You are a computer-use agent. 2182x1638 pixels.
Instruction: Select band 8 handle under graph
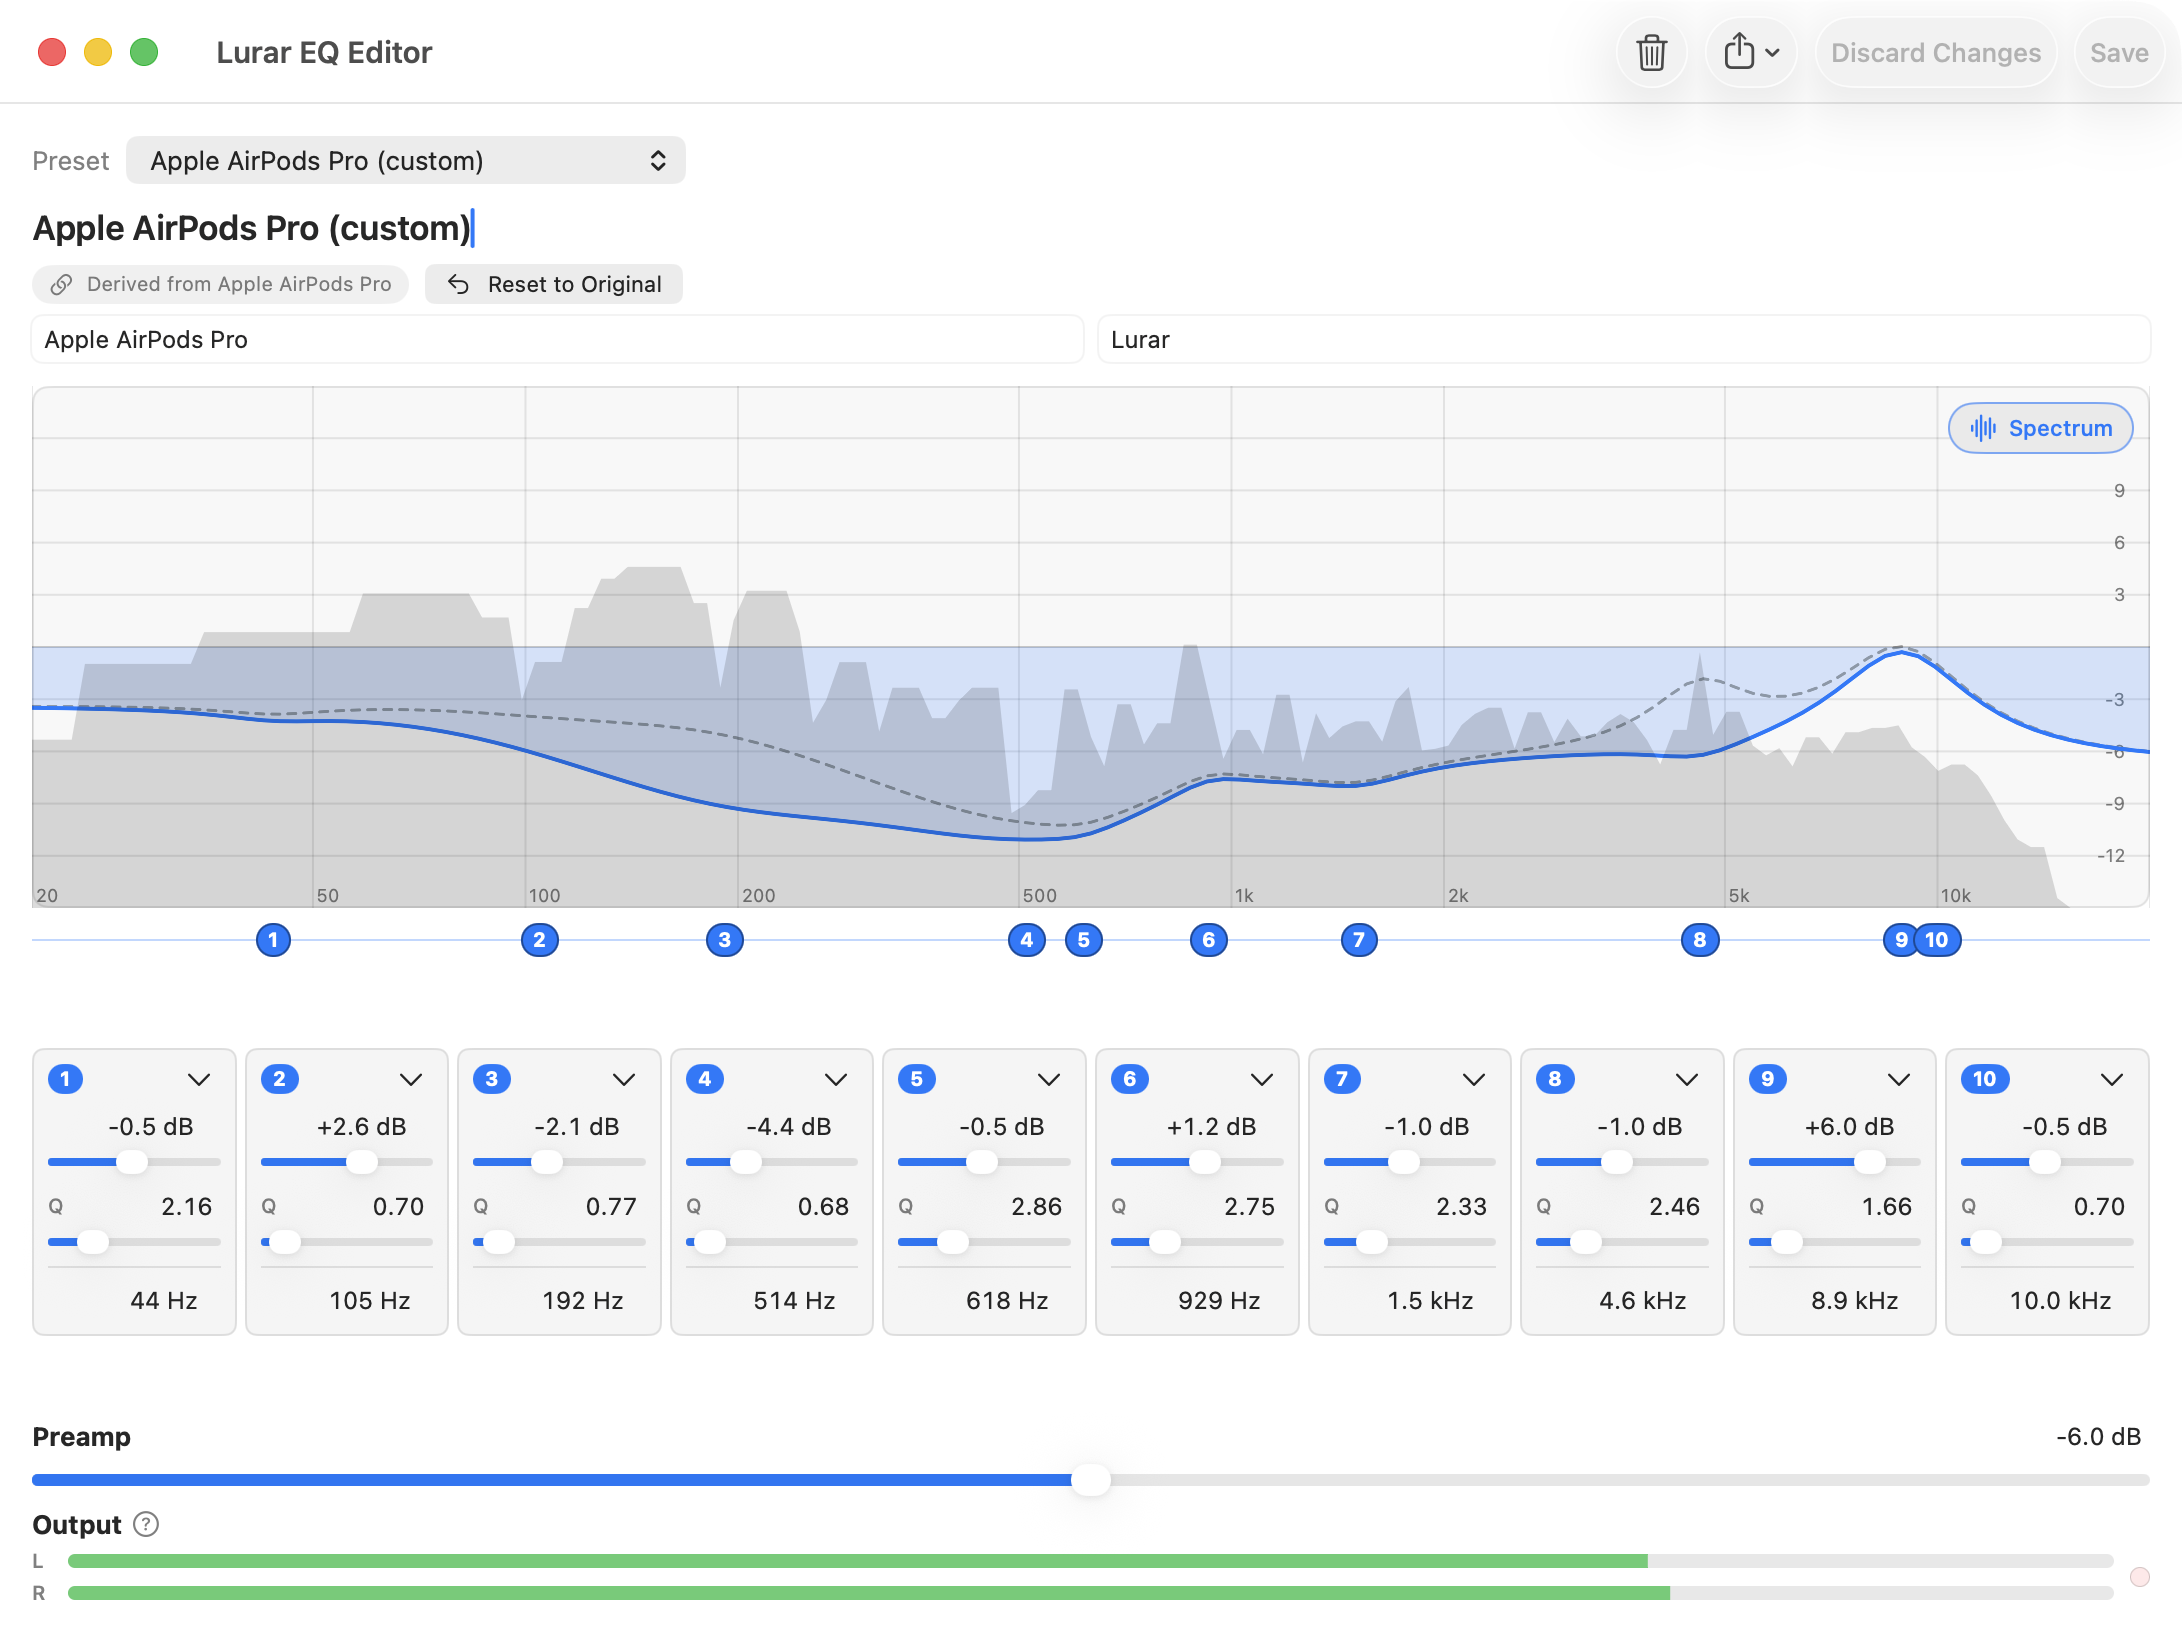pyautogui.click(x=1700, y=940)
